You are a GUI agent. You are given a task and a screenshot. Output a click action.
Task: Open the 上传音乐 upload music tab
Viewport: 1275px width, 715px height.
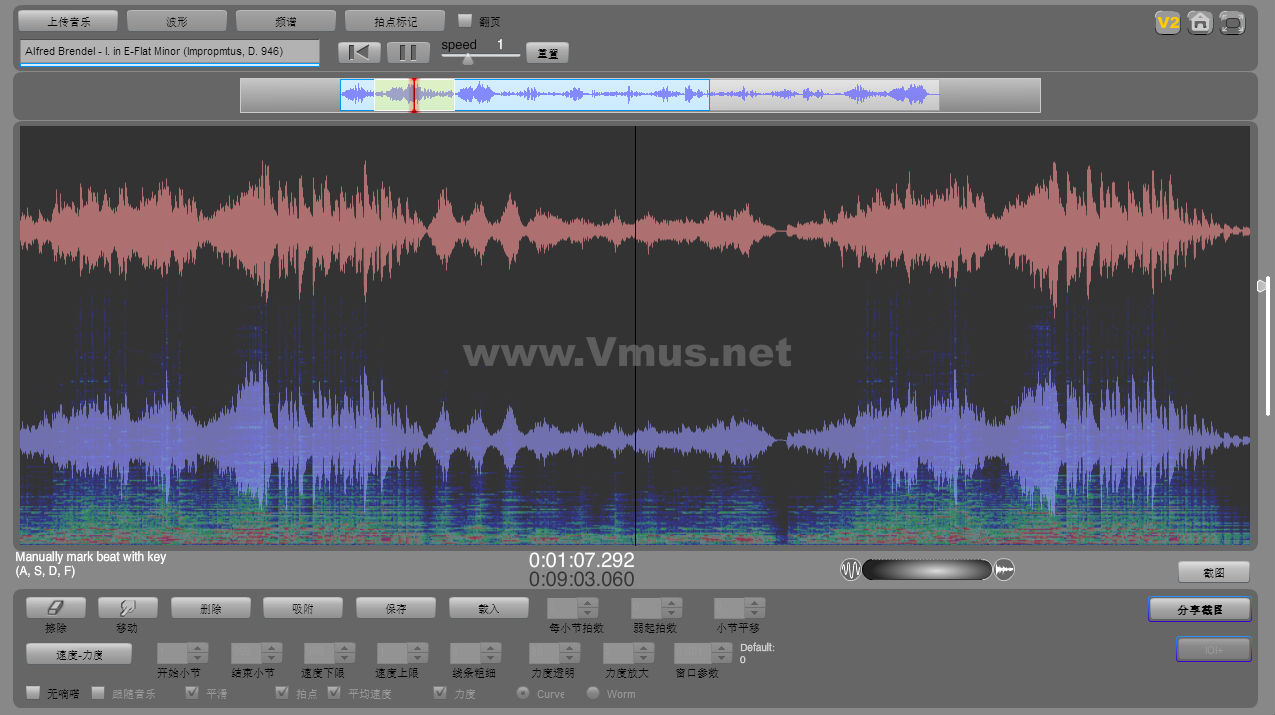(69, 21)
